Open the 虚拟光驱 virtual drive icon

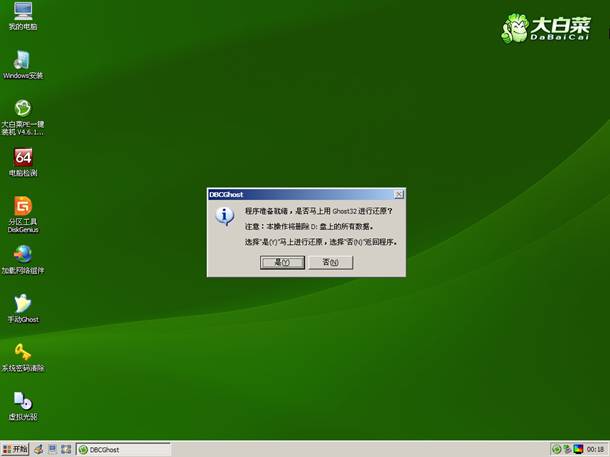[22, 401]
